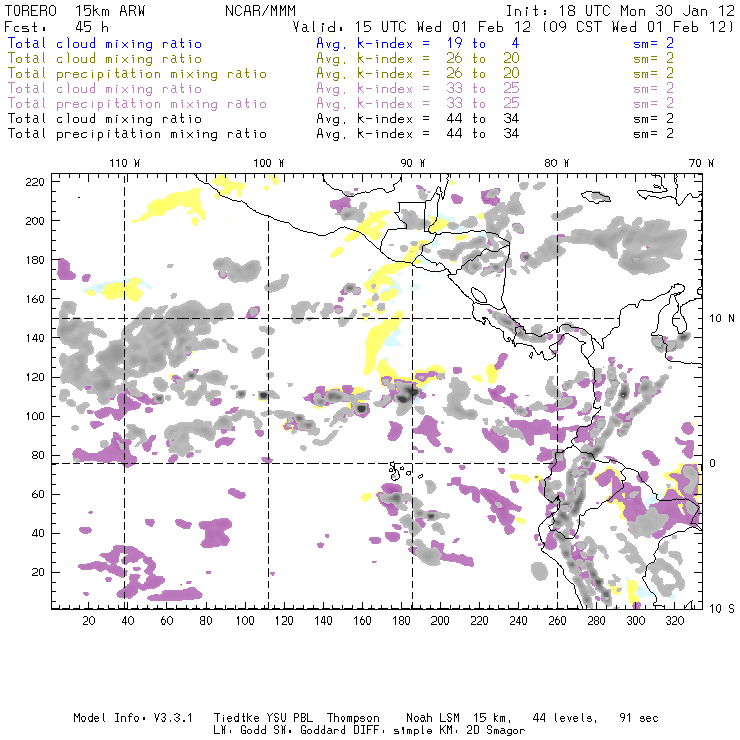This screenshot has width=740, height=740.
Task: Click the '44 levels,' footer text
Action: coord(565,718)
